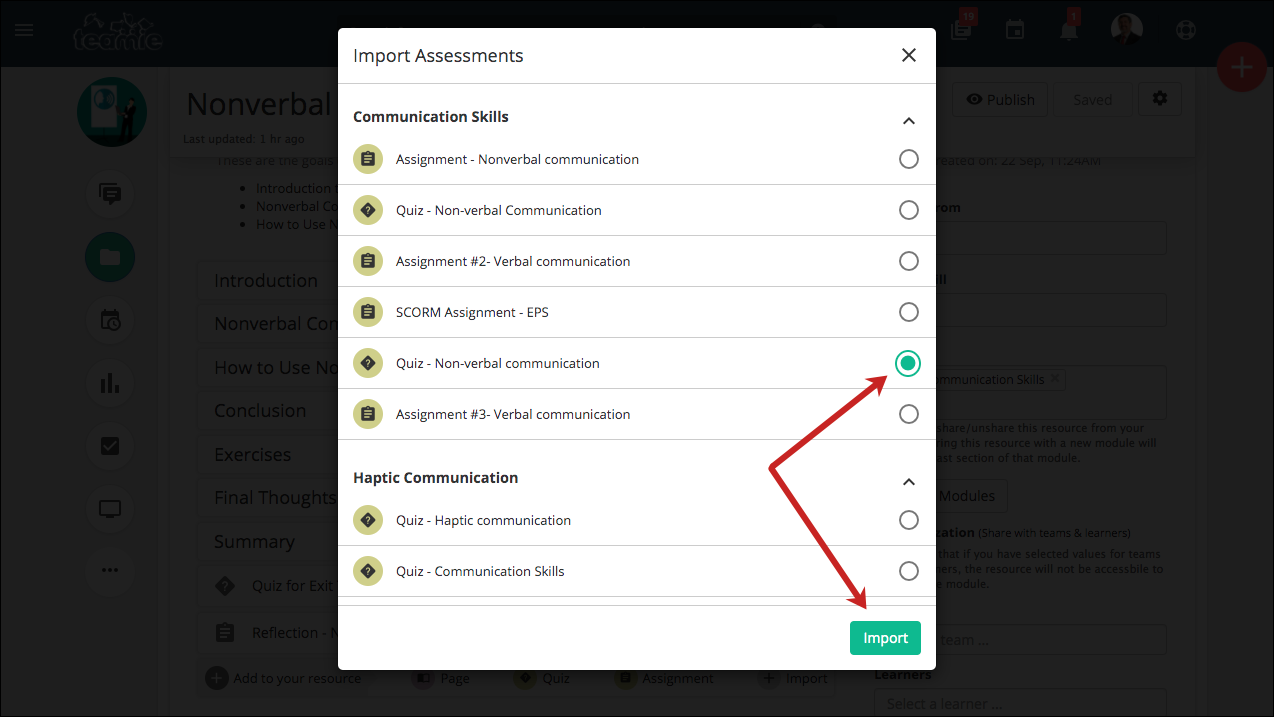Click the Publish button

1000,99
